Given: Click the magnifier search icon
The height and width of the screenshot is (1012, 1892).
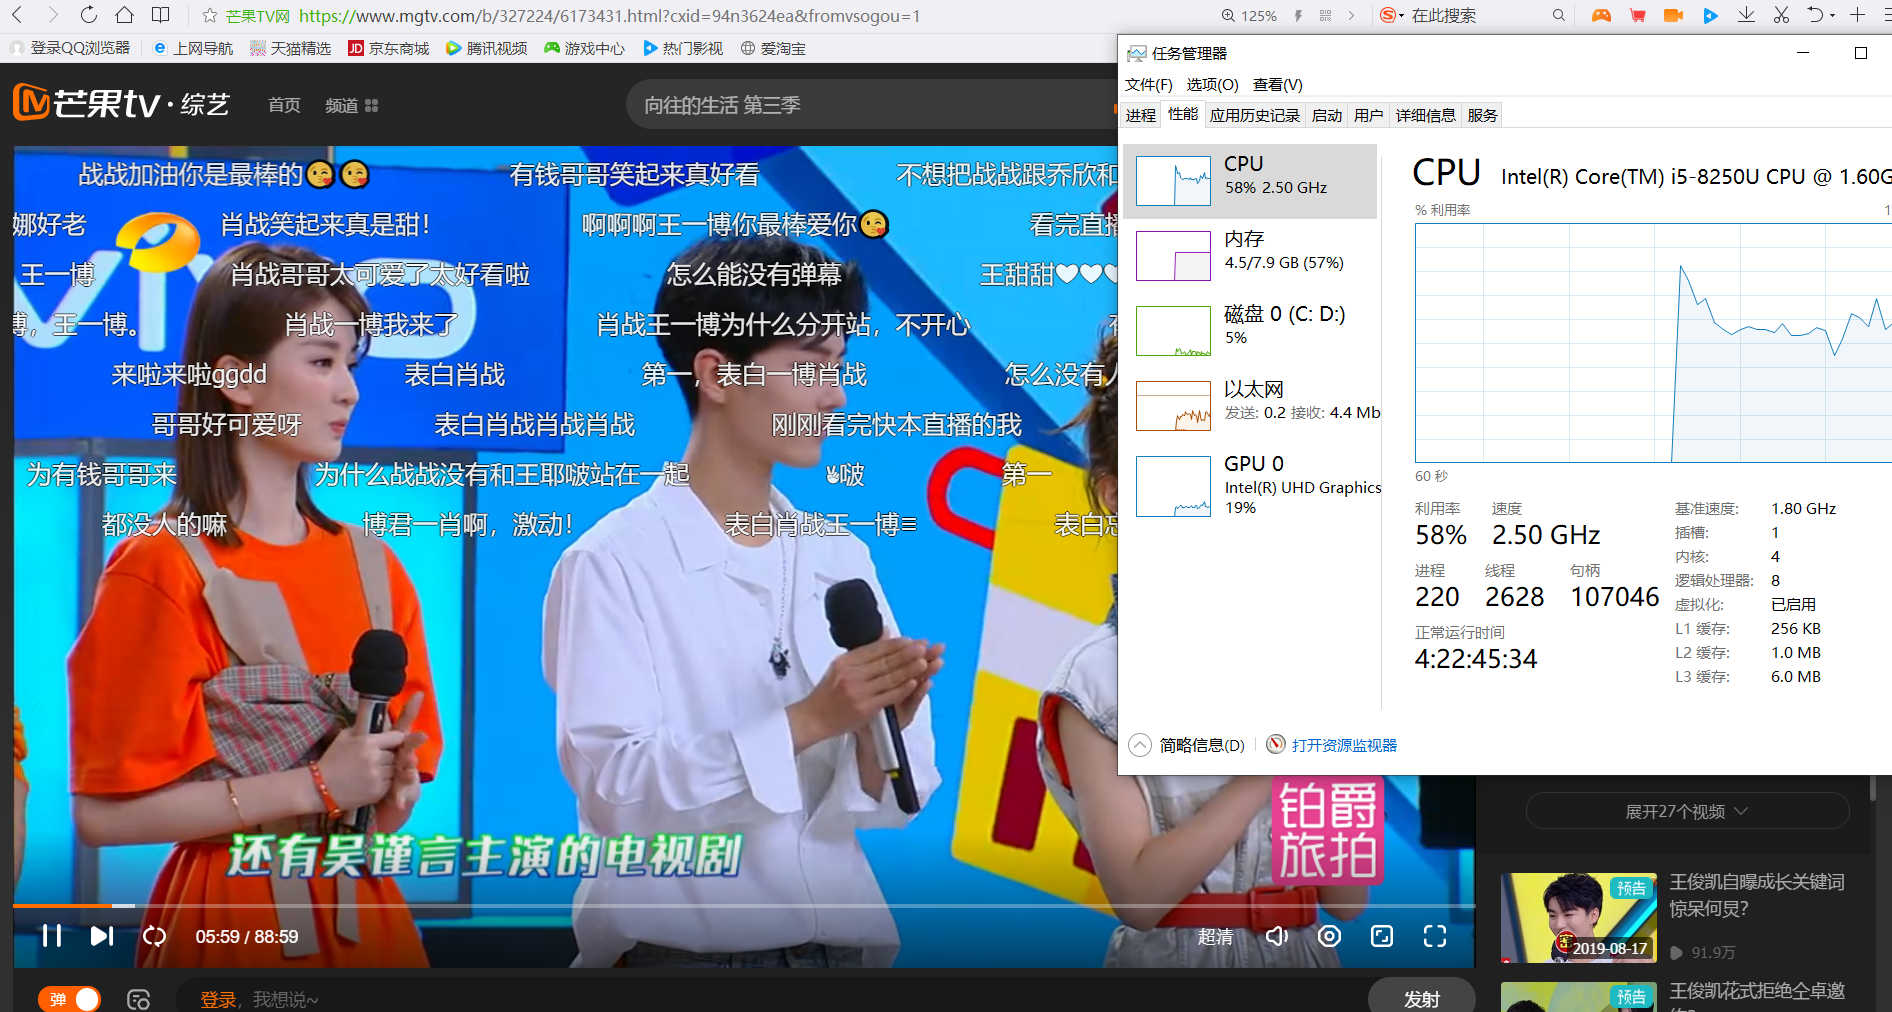Looking at the screenshot, I should tap(1558, 16).
